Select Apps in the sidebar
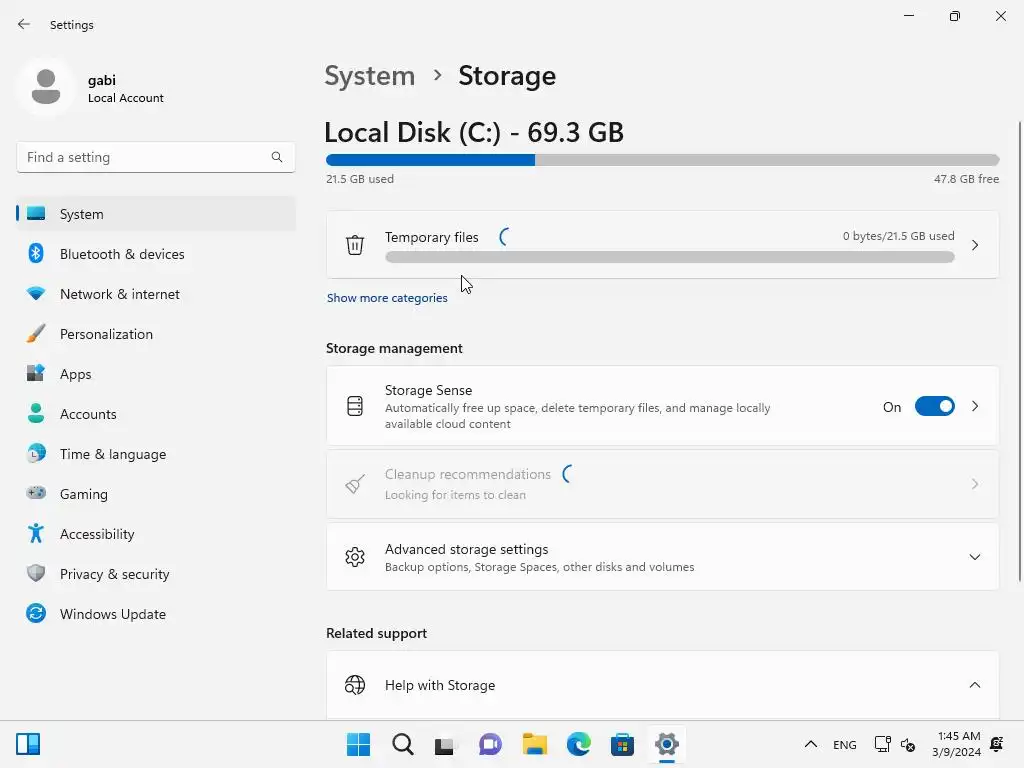Viewport: 1024px width, 768px height. [75, 374]
